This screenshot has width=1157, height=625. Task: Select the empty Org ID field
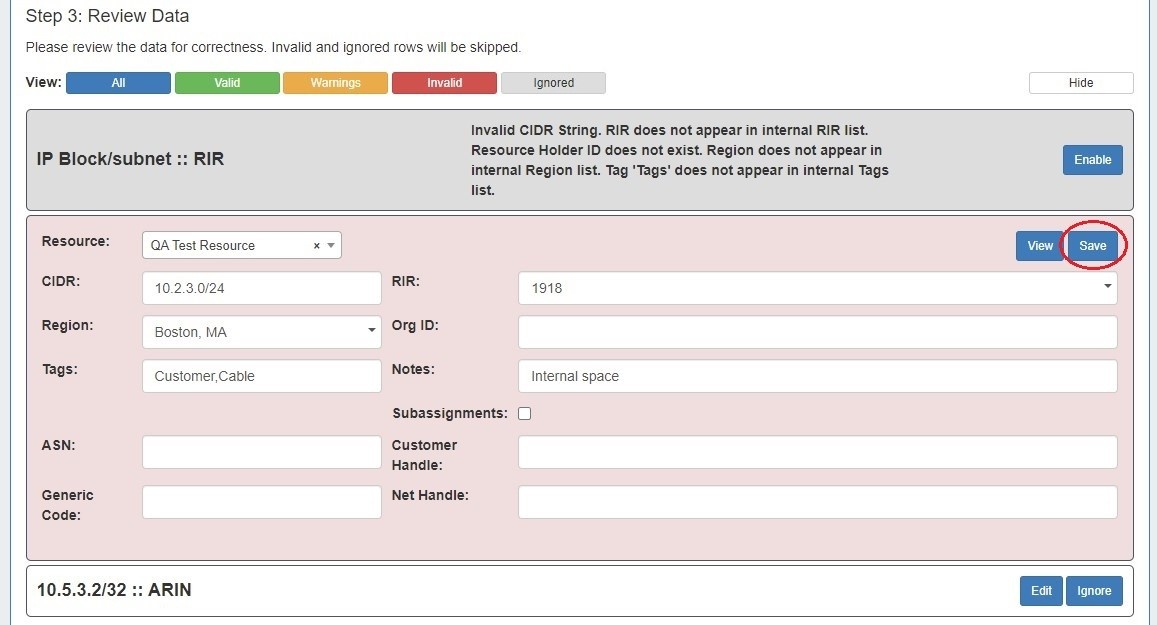[x=816, y=332]
